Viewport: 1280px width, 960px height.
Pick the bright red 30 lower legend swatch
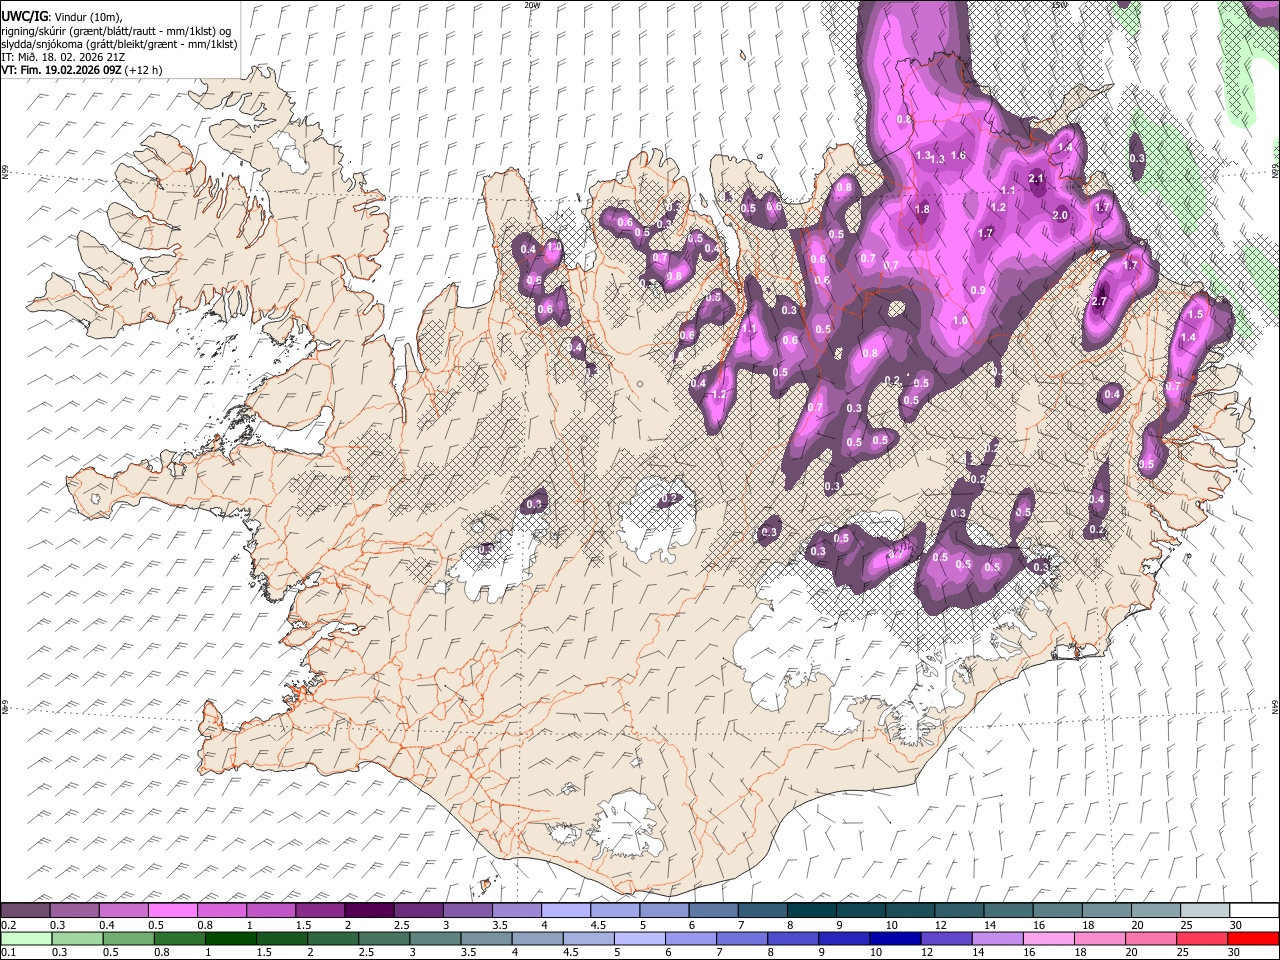pyautogui.click(x=1254, y=938)
